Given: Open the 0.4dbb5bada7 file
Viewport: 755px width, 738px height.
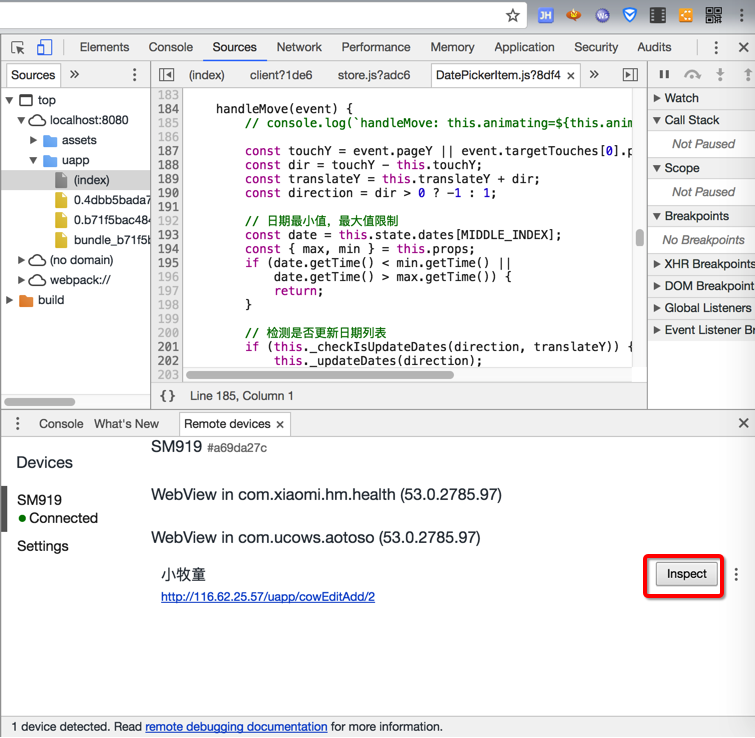Looking at the screenshot, I should point(103,200).
